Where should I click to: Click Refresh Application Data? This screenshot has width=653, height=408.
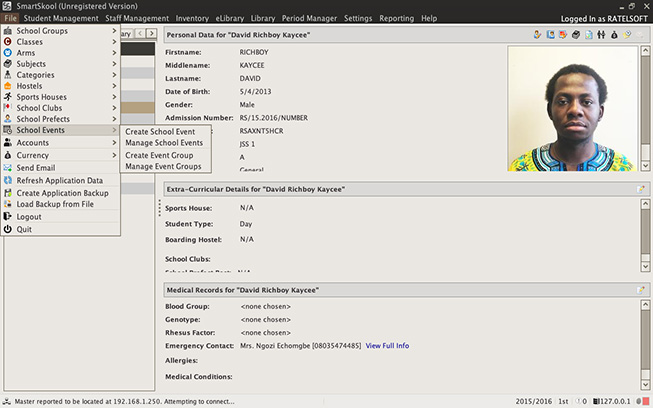pos(59,180)
